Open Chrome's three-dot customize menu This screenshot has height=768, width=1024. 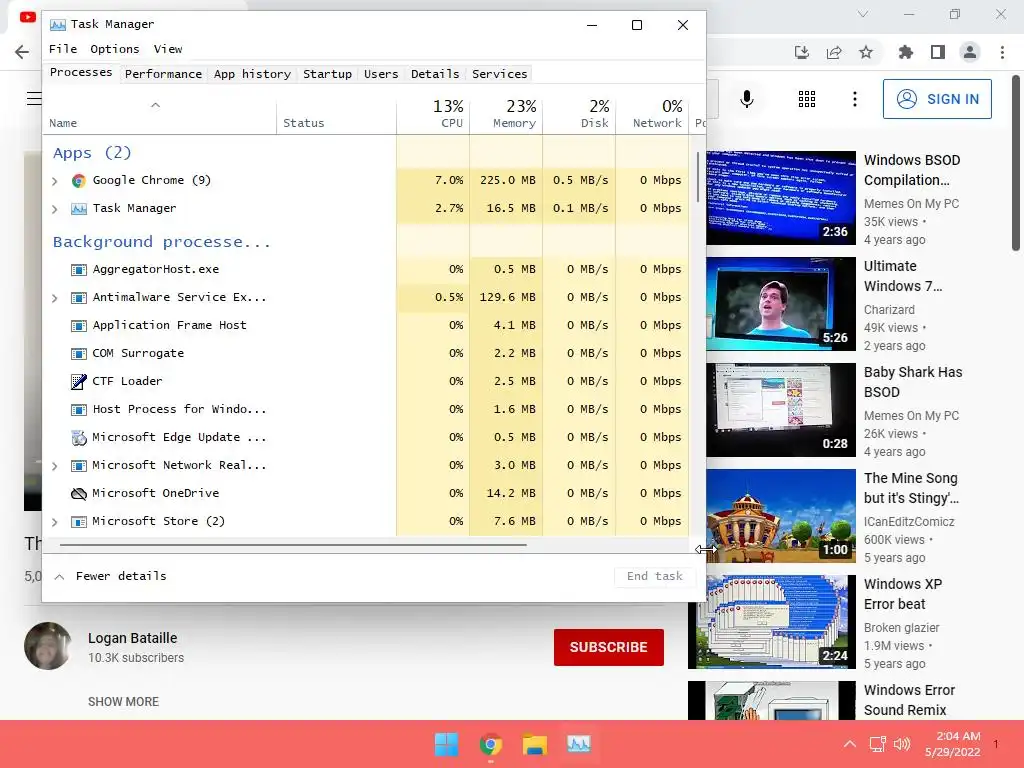point(1002,52)
